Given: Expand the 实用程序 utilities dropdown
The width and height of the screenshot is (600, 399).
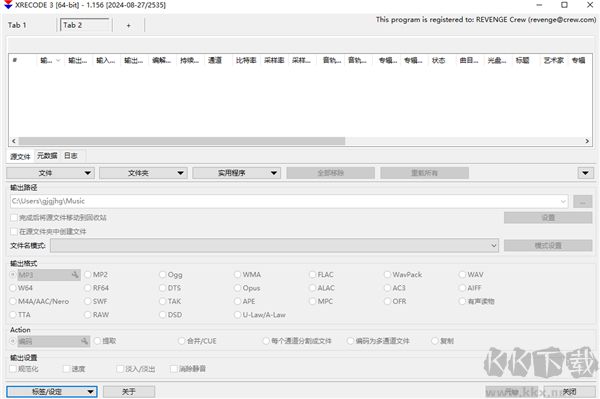Looking at the screenshot, I should tap(237, 173).
